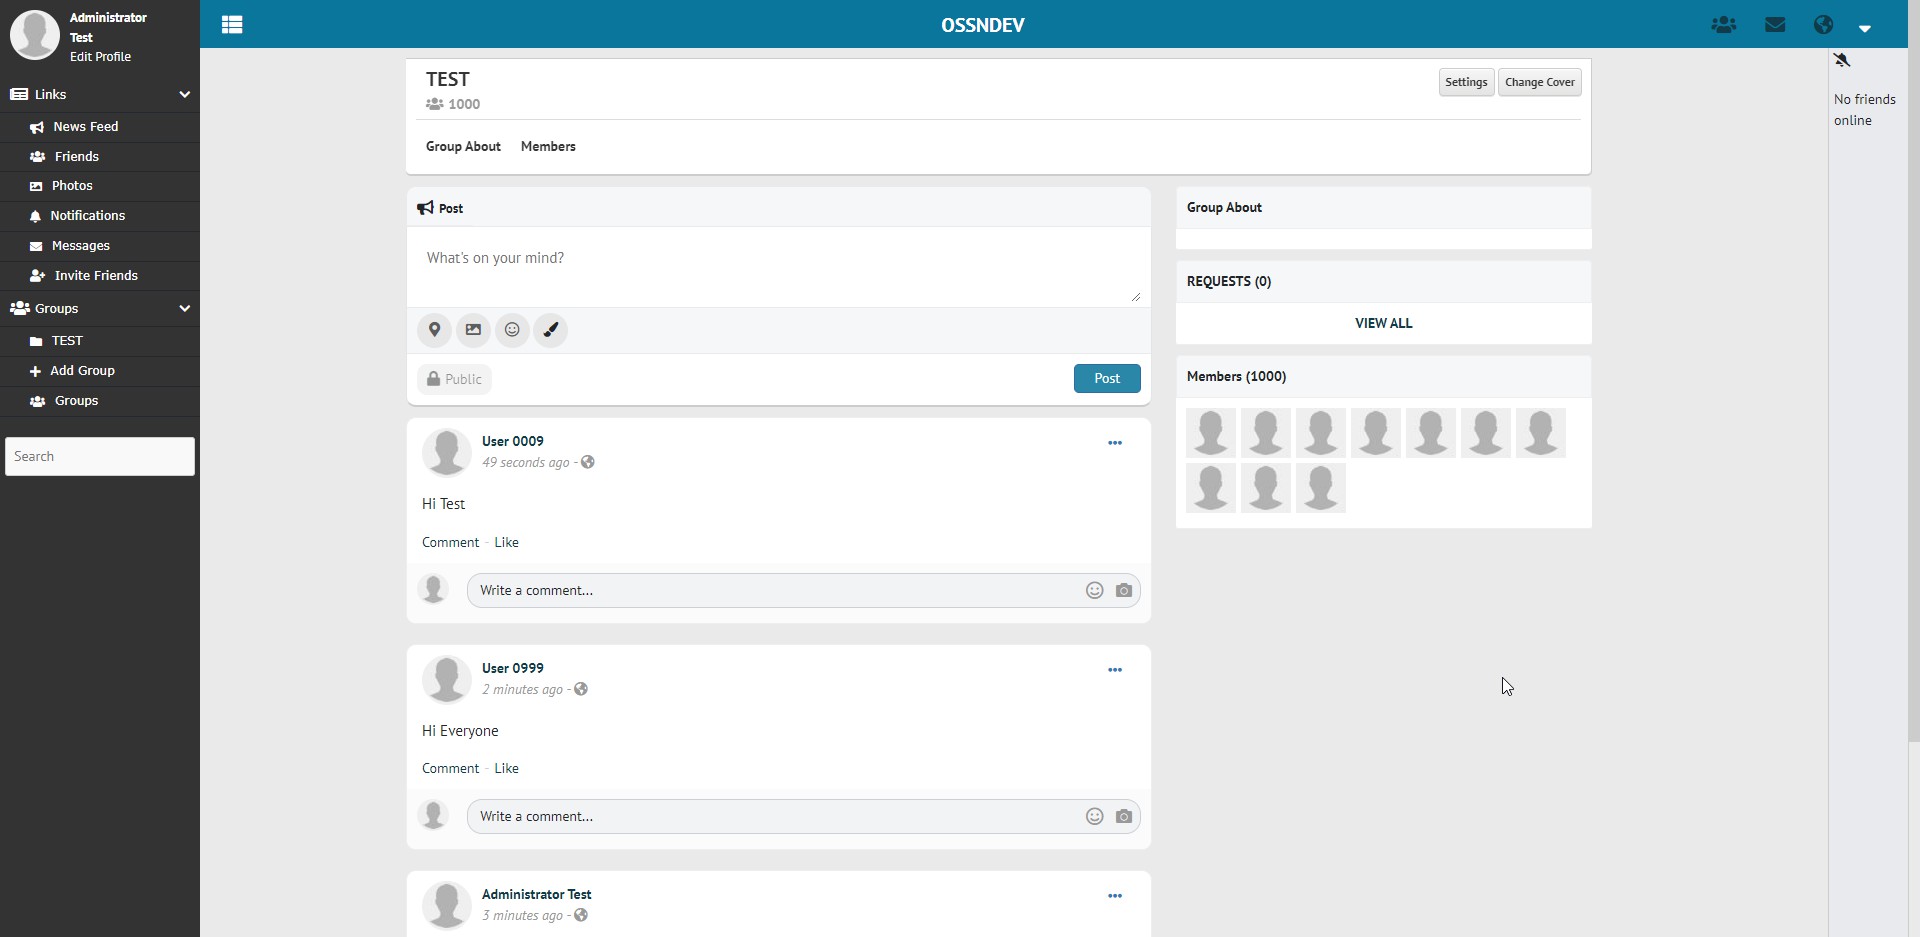This screenshot has width=1920, height=937.
Task: Click the photo upload icon in post composer
Action: tap(473, 330)
